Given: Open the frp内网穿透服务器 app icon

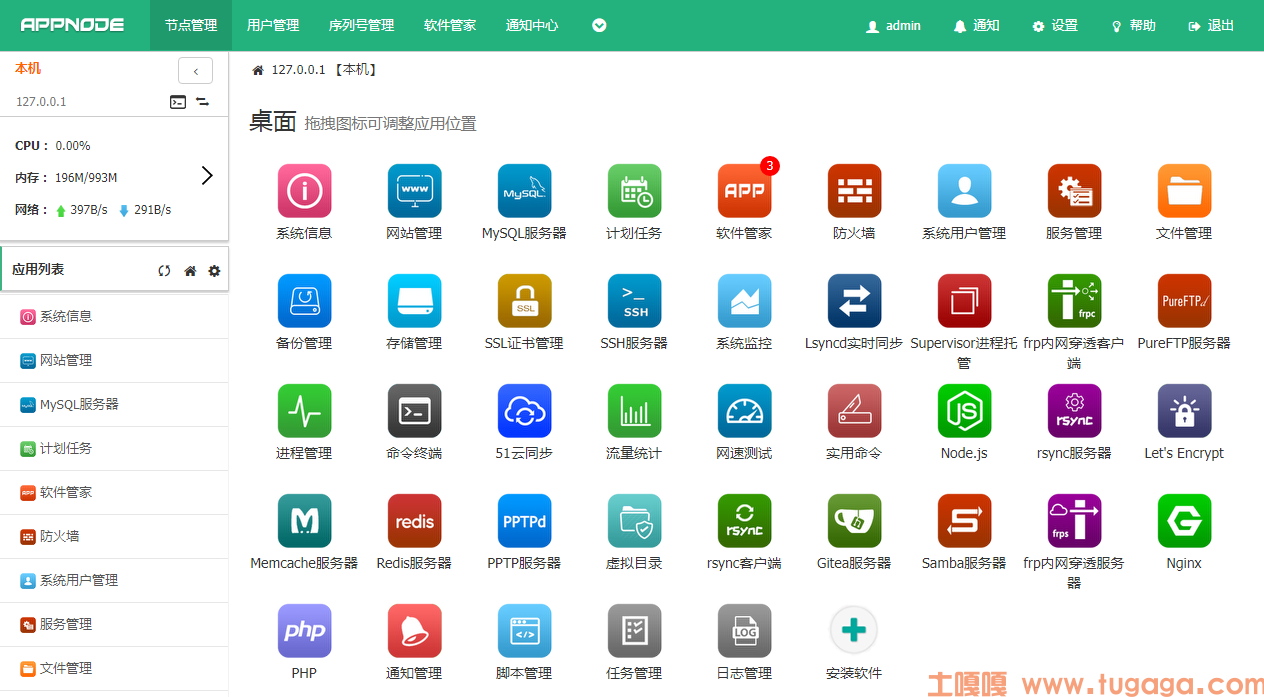Looking at the screenshot, I should click(x=1074, y=521).
